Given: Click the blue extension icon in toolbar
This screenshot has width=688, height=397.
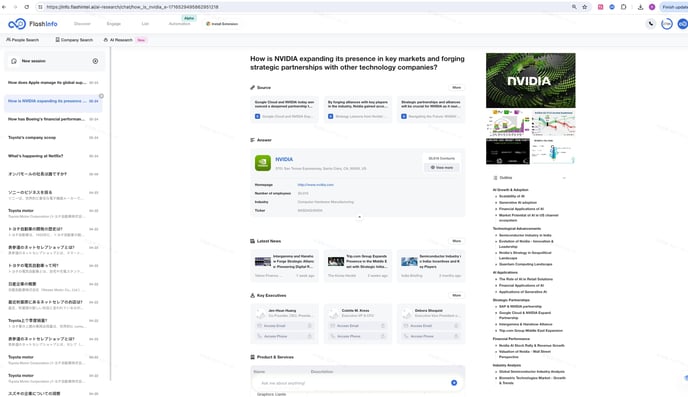Looking at the screenshot, I should 612,7.
